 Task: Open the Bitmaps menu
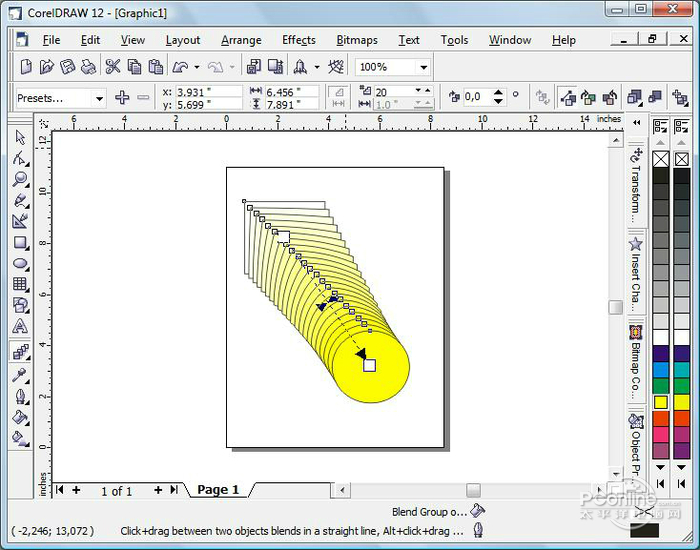pyautogui.click(x=357, y=40)
